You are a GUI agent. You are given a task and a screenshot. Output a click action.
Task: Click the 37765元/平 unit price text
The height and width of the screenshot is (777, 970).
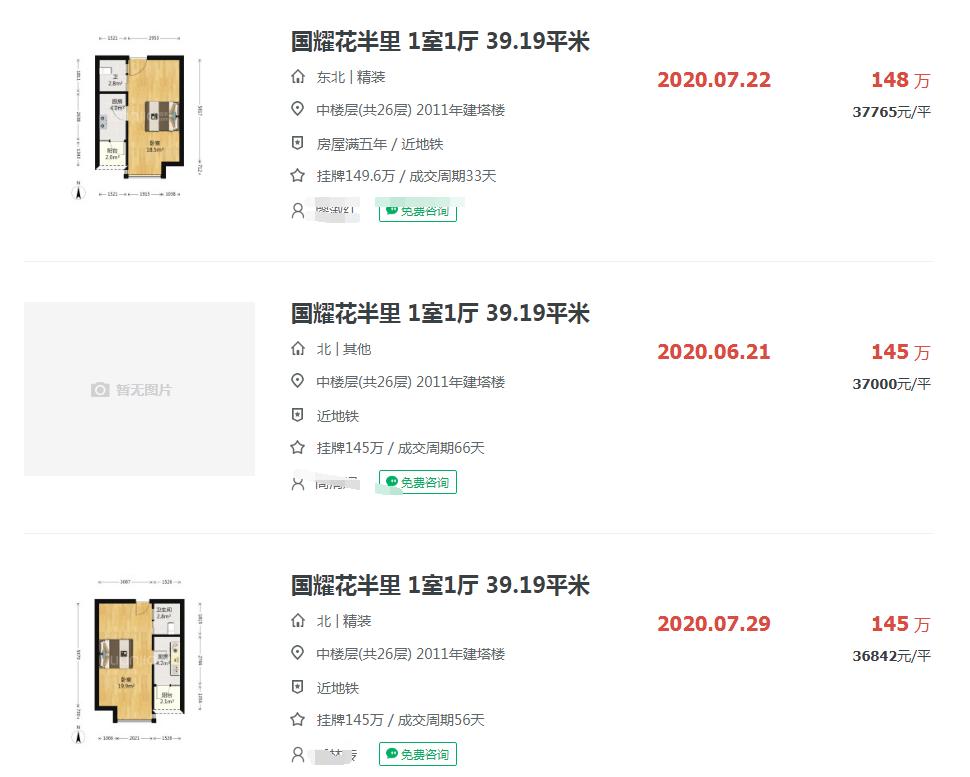[892, 113]
